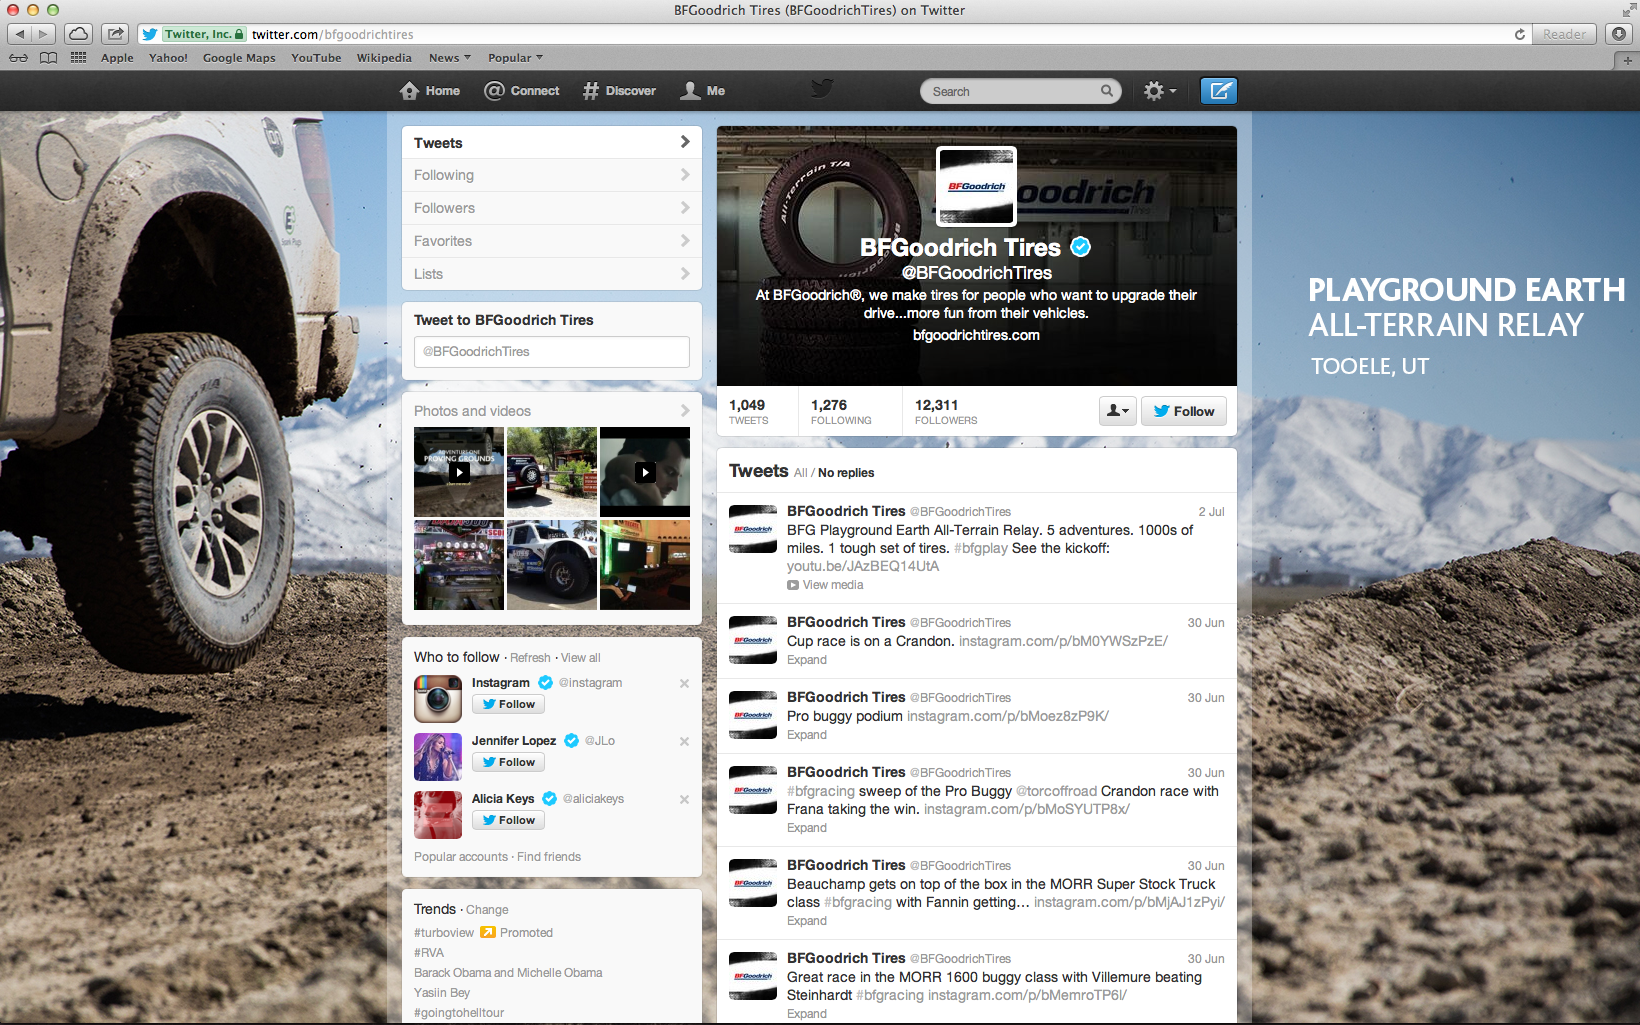
Task: Follow Alicia Keys
Action: point(509,820)
